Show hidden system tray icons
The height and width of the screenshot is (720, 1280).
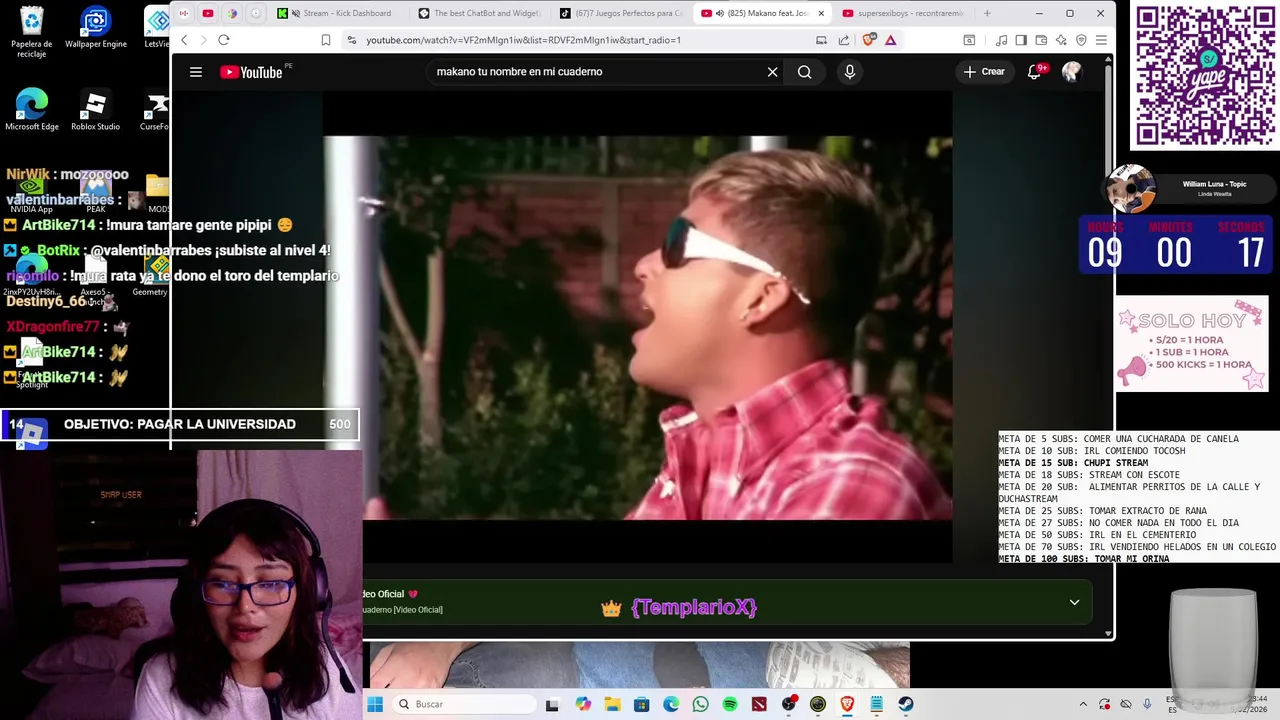[x=1083, y=704]
